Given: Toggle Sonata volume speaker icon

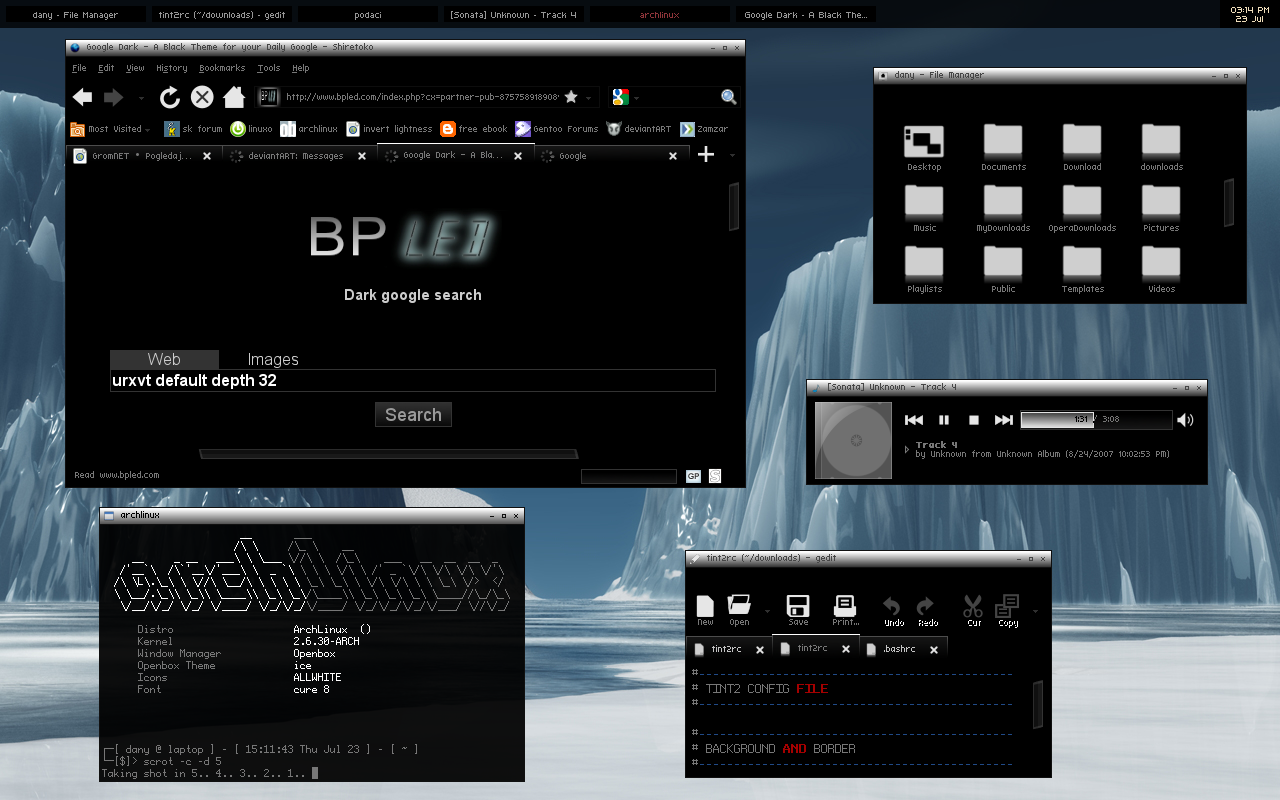Looking at the screenshot, I should pyautogui.click(x=1185, y=420).
